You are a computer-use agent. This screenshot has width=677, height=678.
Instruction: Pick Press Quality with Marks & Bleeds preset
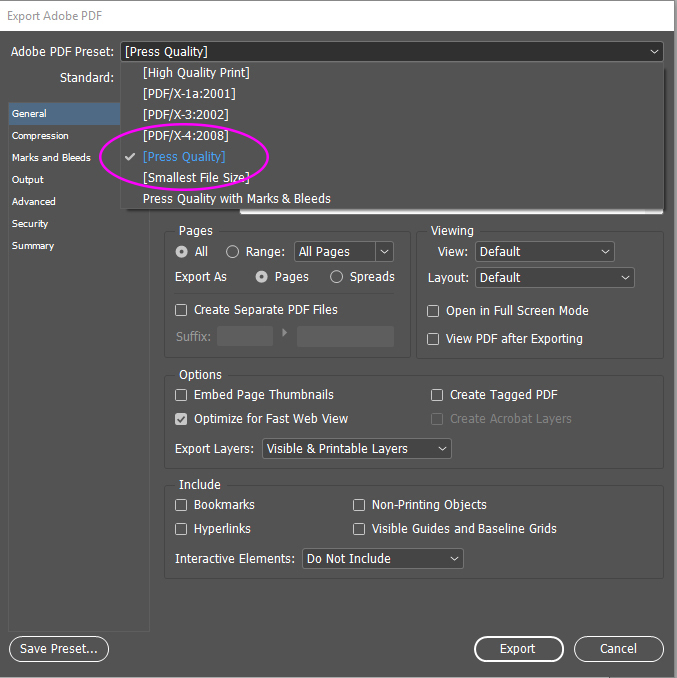click(x=392, y=198)
